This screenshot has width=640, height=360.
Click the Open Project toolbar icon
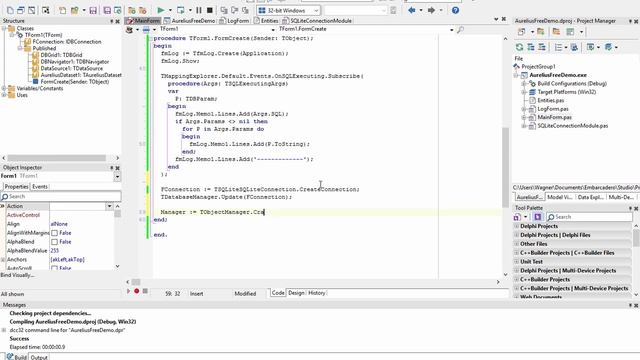[x=74, y=10]
